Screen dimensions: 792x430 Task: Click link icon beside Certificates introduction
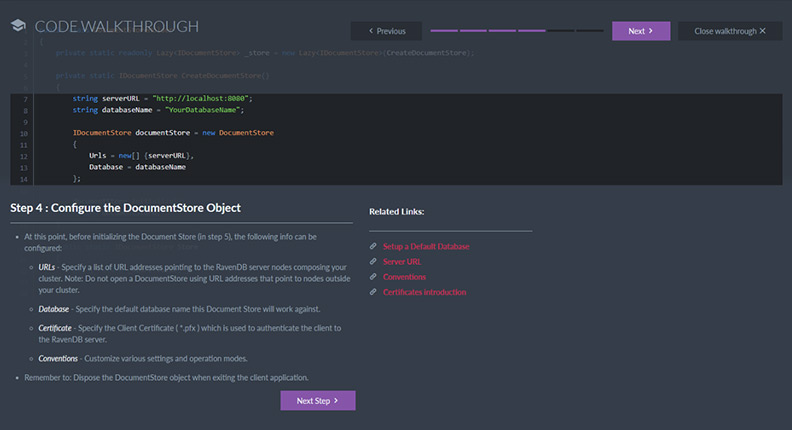373,292
